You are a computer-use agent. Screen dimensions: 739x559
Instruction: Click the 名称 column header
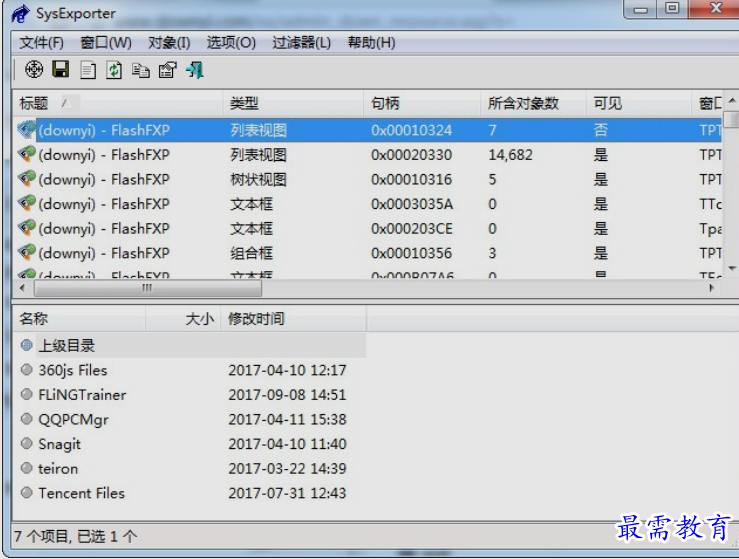79,319
